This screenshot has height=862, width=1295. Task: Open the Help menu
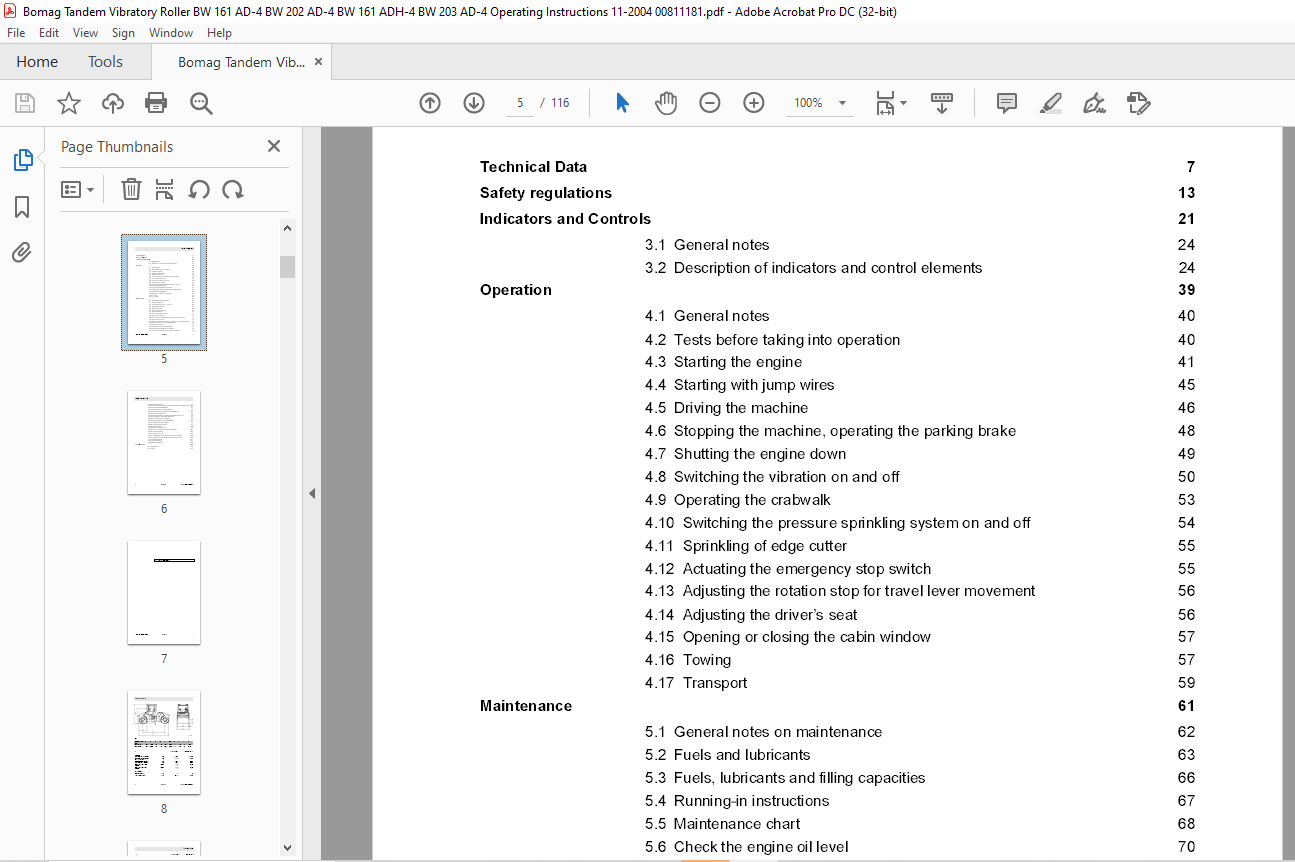219,33
